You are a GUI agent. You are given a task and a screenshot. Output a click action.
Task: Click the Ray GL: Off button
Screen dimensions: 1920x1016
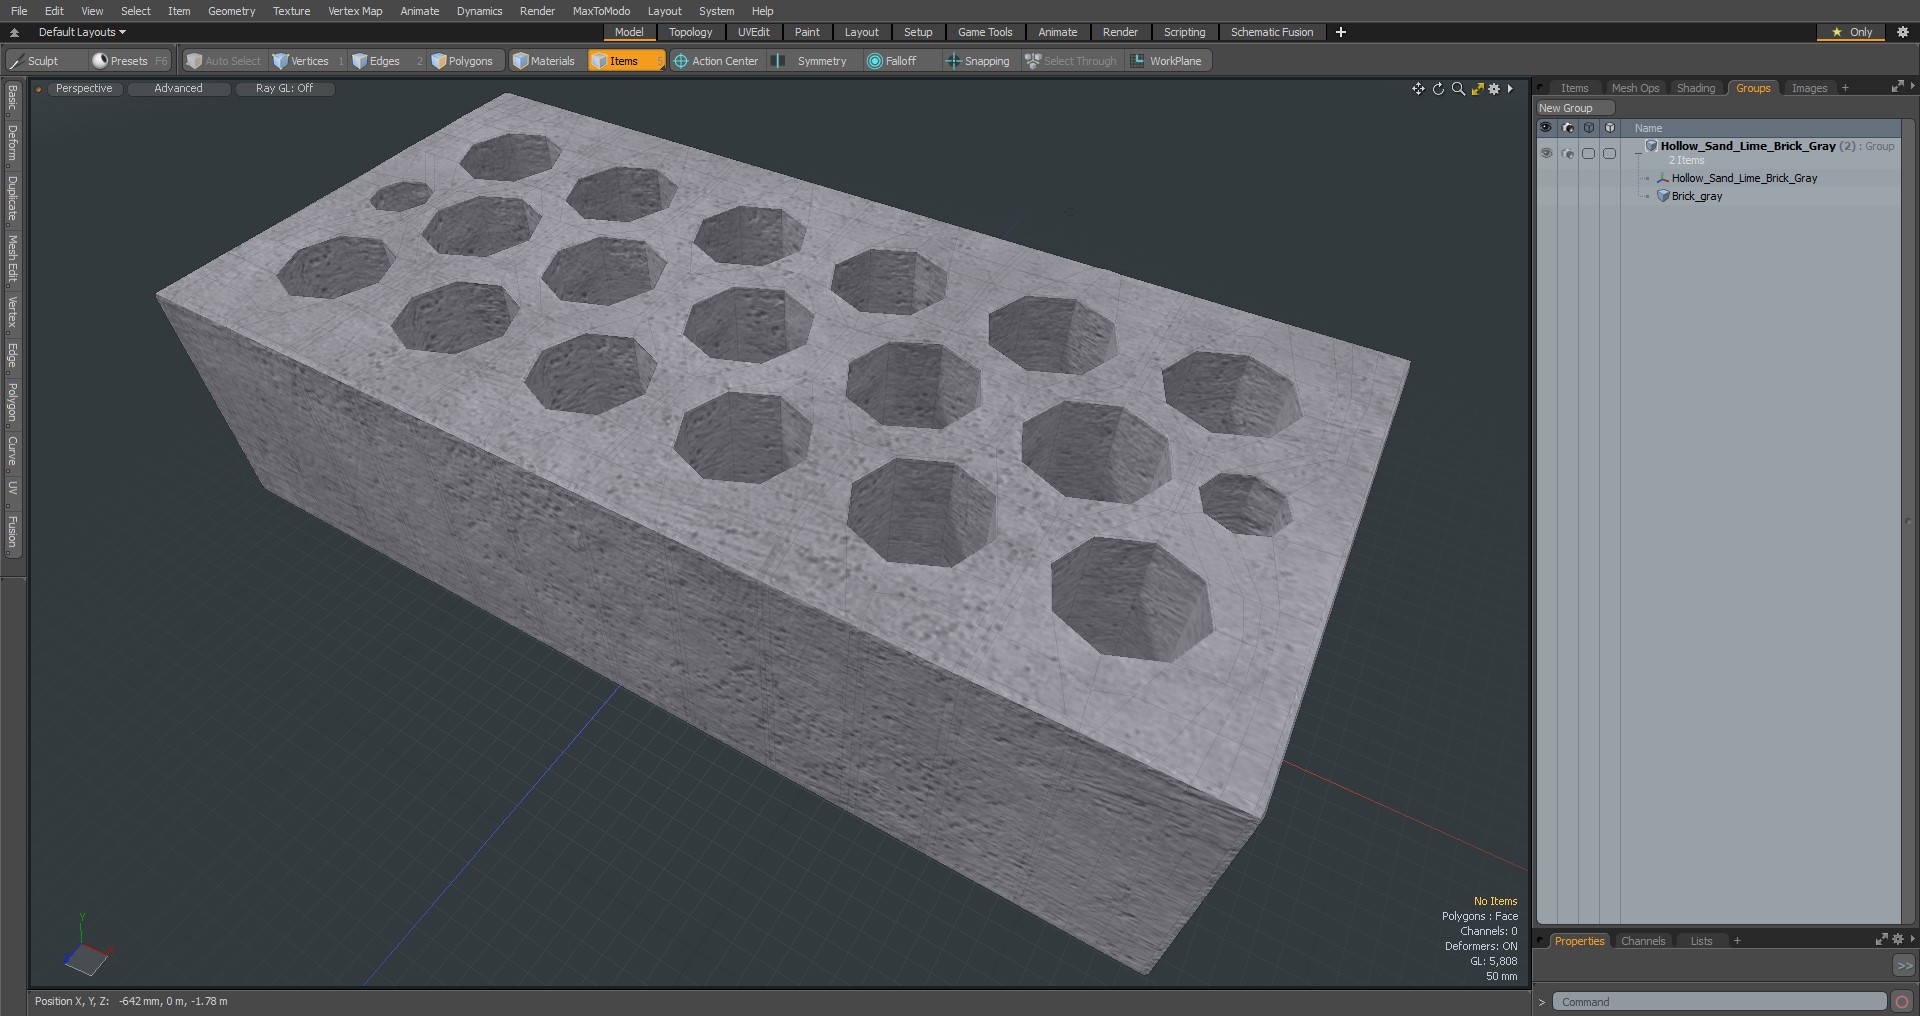(x=284, y=88)
